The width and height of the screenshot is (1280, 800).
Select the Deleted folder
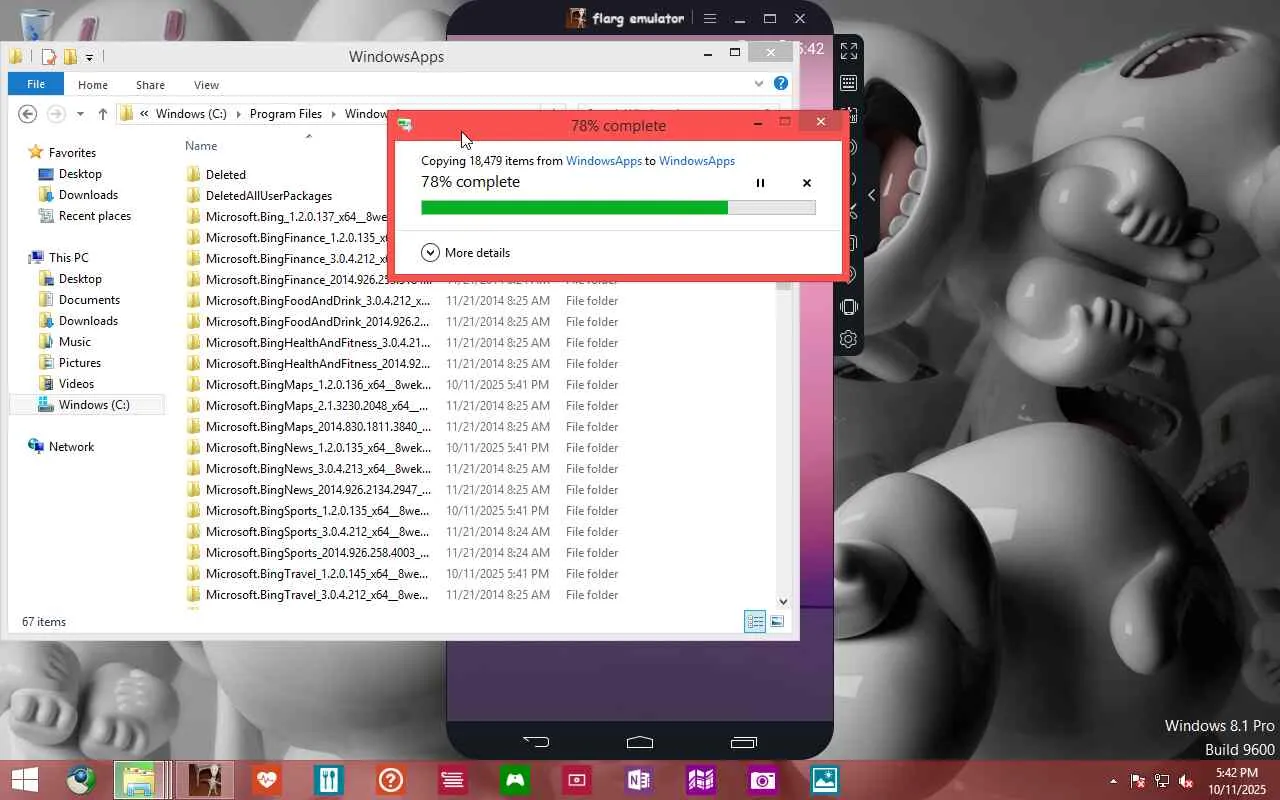click(x=226, y=175)
